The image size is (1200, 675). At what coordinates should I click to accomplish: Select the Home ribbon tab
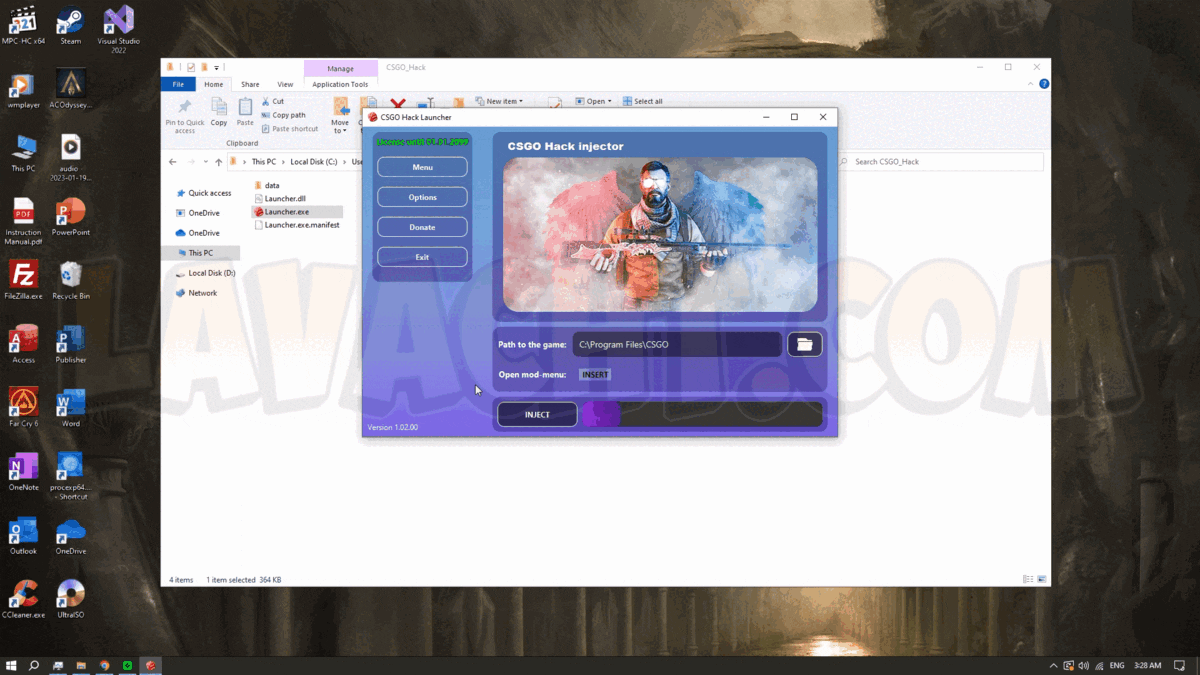pyautogui.click(x=214, y=84)
